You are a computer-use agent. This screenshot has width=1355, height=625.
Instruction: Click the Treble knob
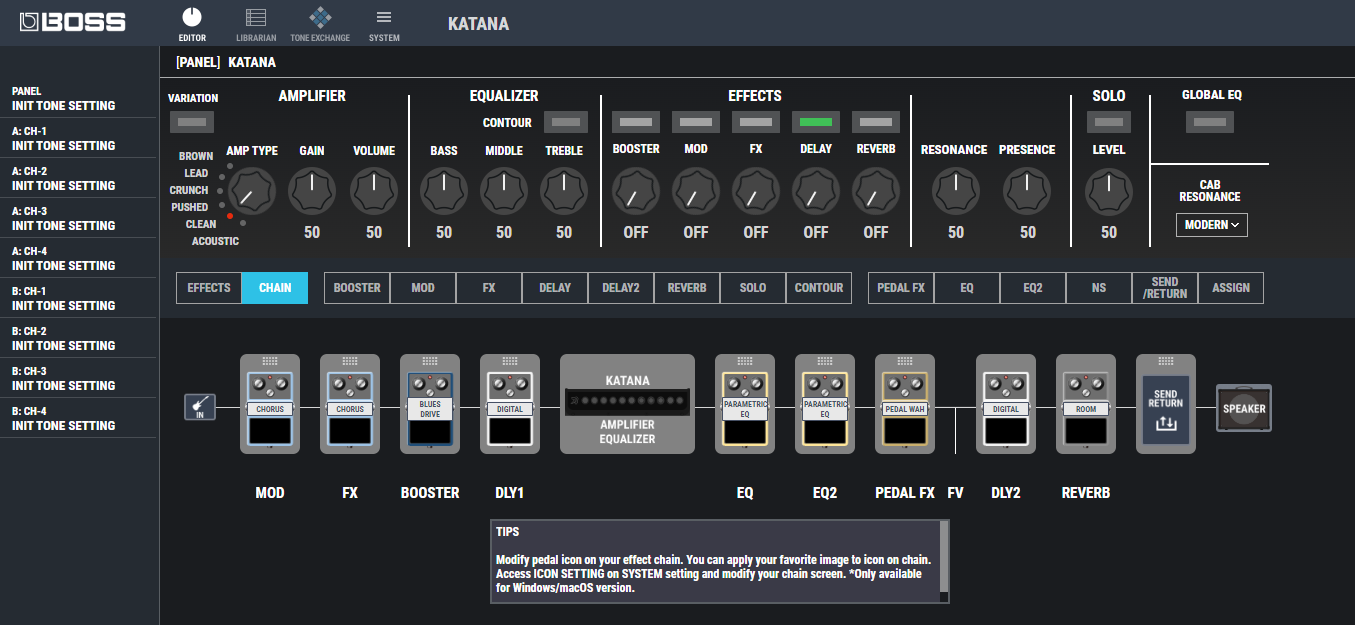click(x=564, y=190)
